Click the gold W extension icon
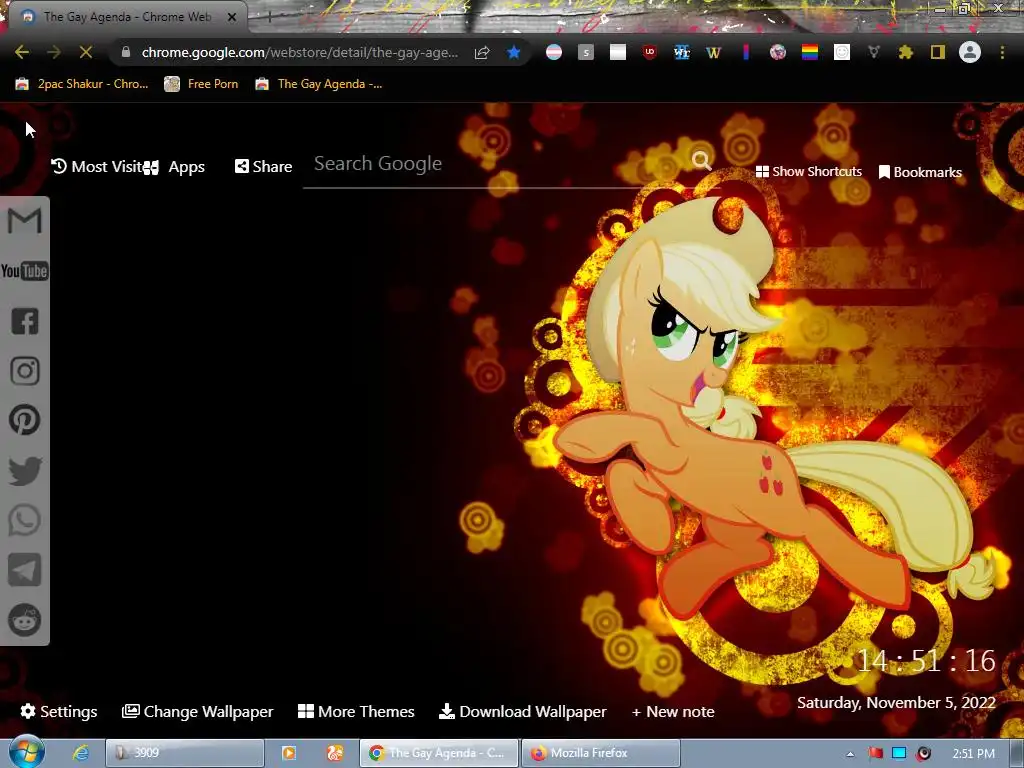 click(x=713, y=52)
